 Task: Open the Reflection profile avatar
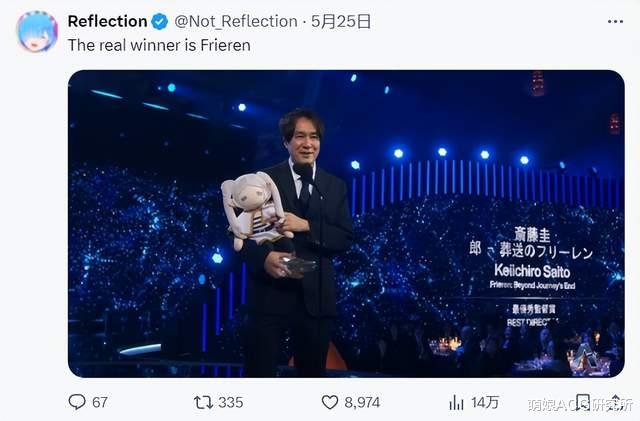point(37,31)
